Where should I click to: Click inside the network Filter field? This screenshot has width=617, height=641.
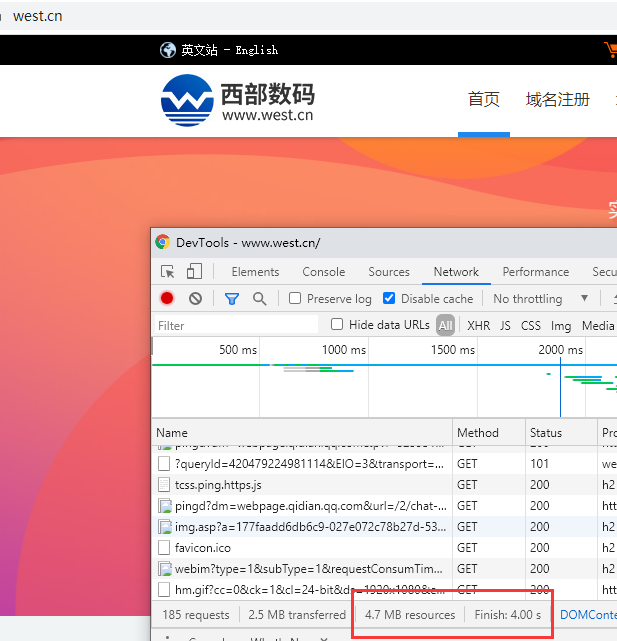pyautogui.click(x=236, y=325)
